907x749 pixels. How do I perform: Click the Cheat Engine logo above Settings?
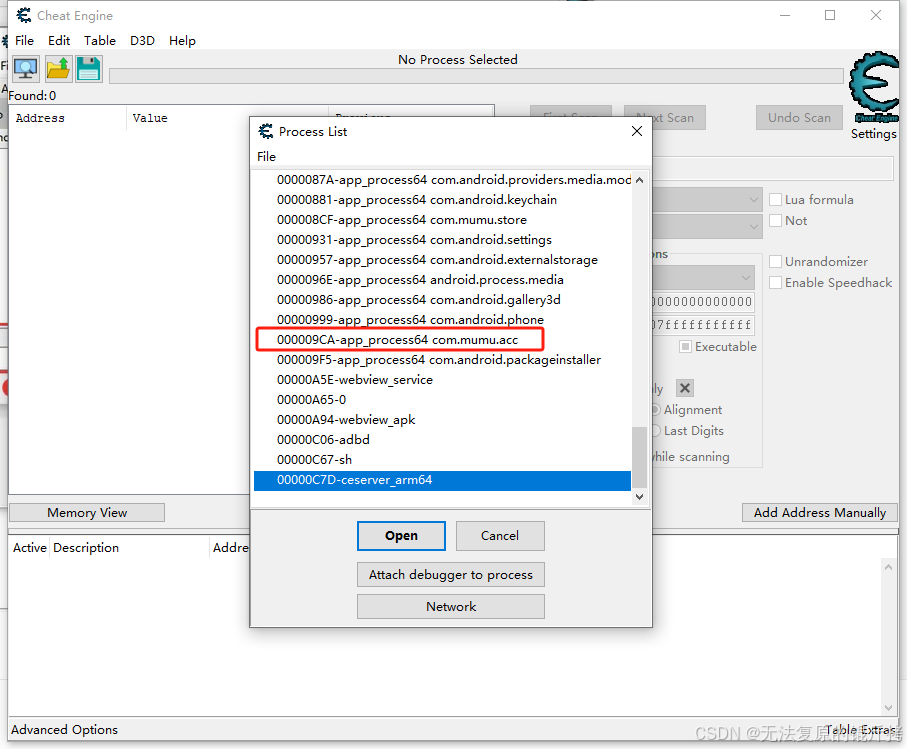click(x=874, y=87)
